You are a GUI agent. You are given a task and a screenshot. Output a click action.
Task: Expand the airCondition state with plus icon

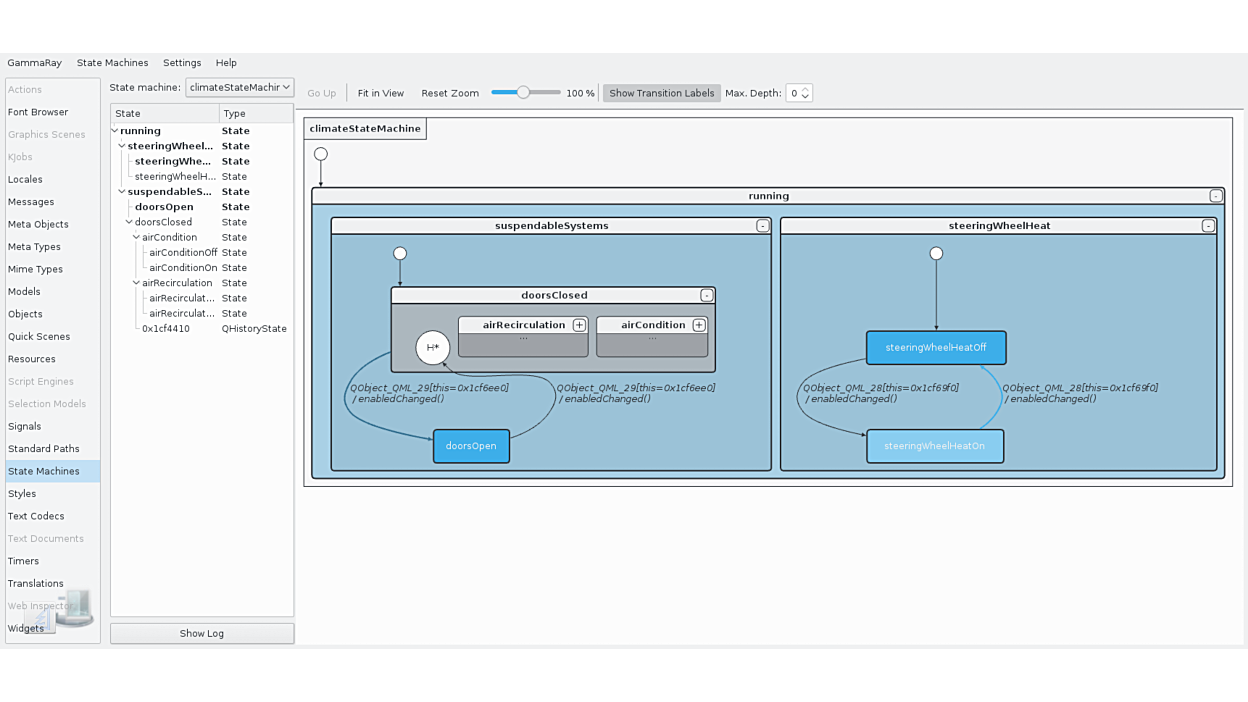[699, 325]
